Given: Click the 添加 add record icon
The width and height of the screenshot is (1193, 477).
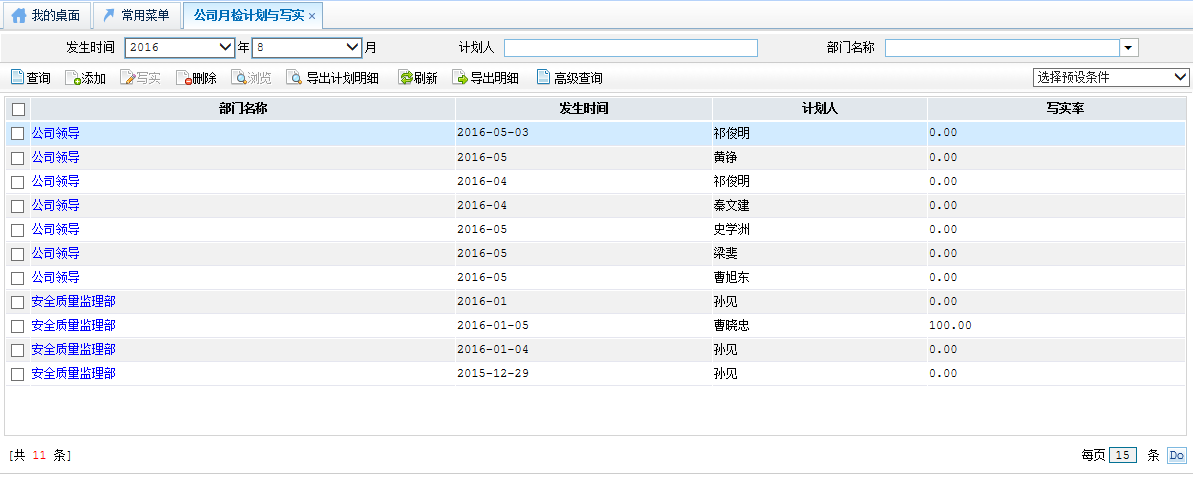Looking at the screenshot, I should coord(73,78).
